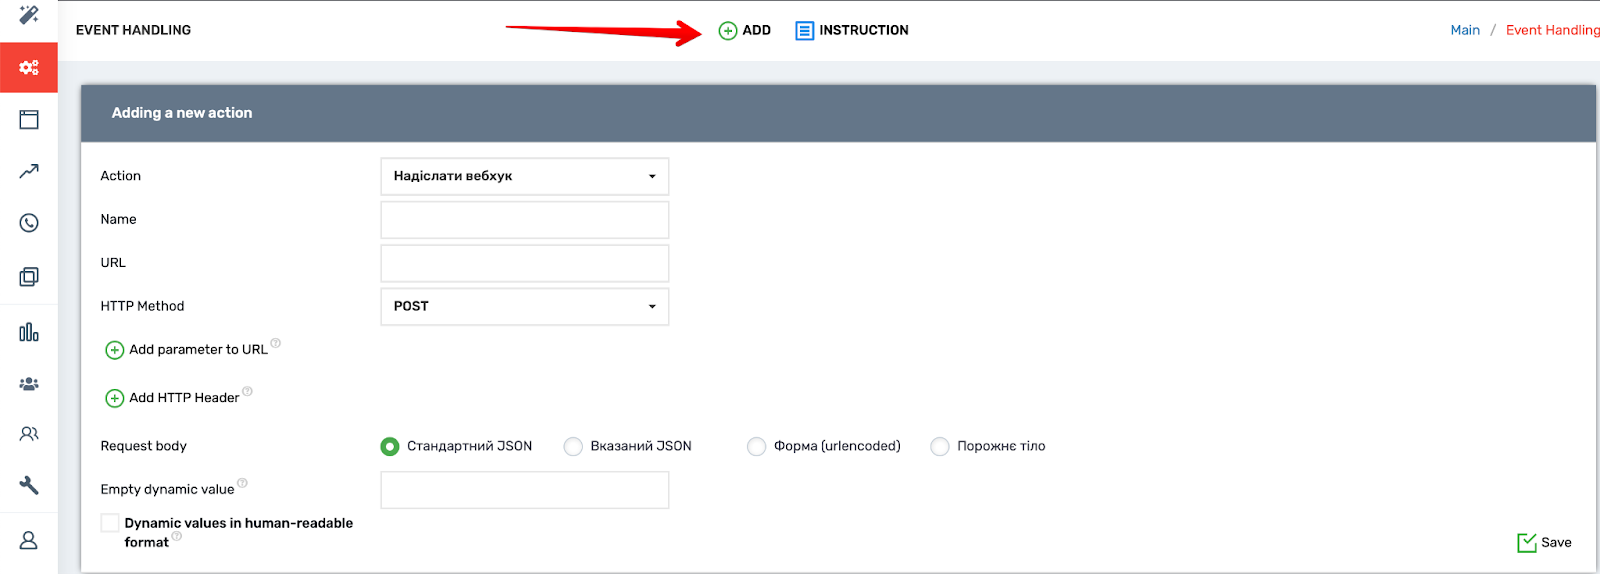Click the blue document icon beside INSTRUCTION
This screenshot has width=1600, height=574.
(805, 31)
